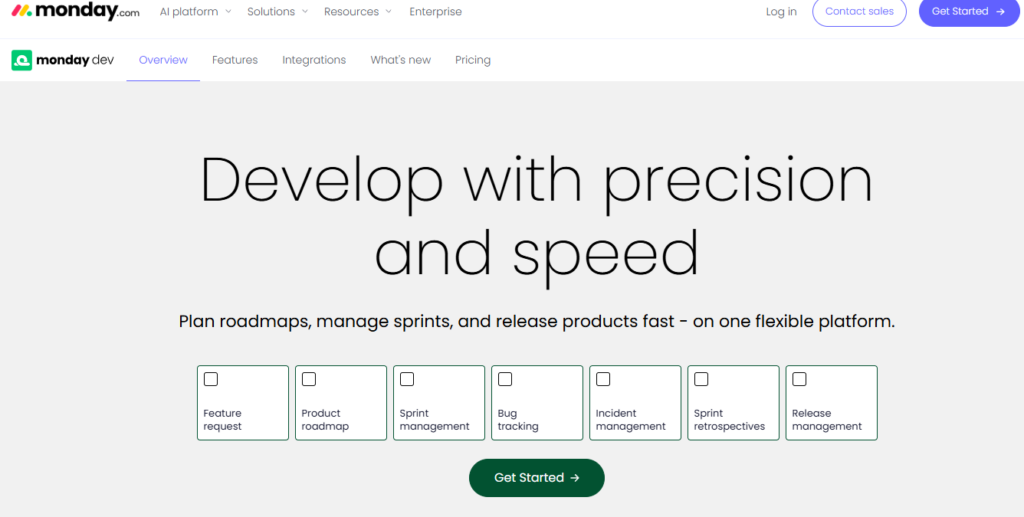Screen dimensions: 1024x517
Task: Click the 'Plan roadmaps, manage sprints' subtitle text
Action: tap(537, 322)
